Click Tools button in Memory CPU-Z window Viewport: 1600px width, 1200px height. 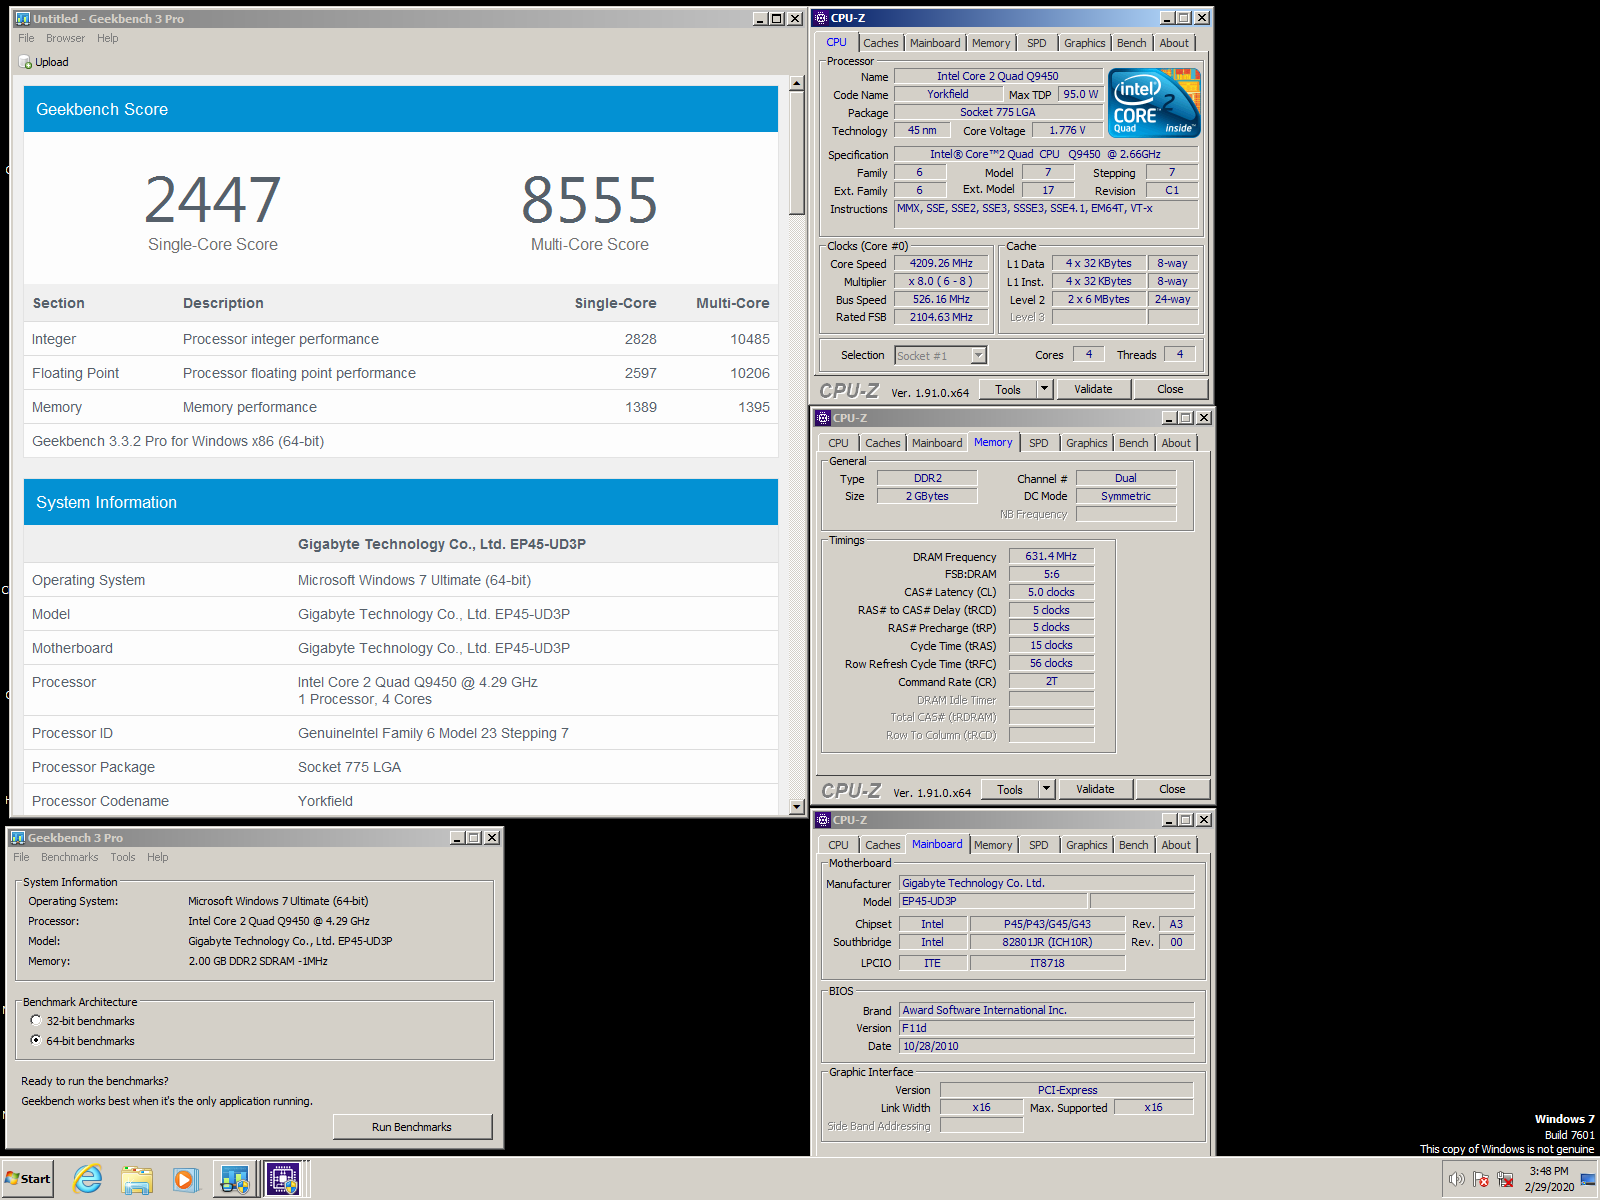click(x=1010, y=789)
